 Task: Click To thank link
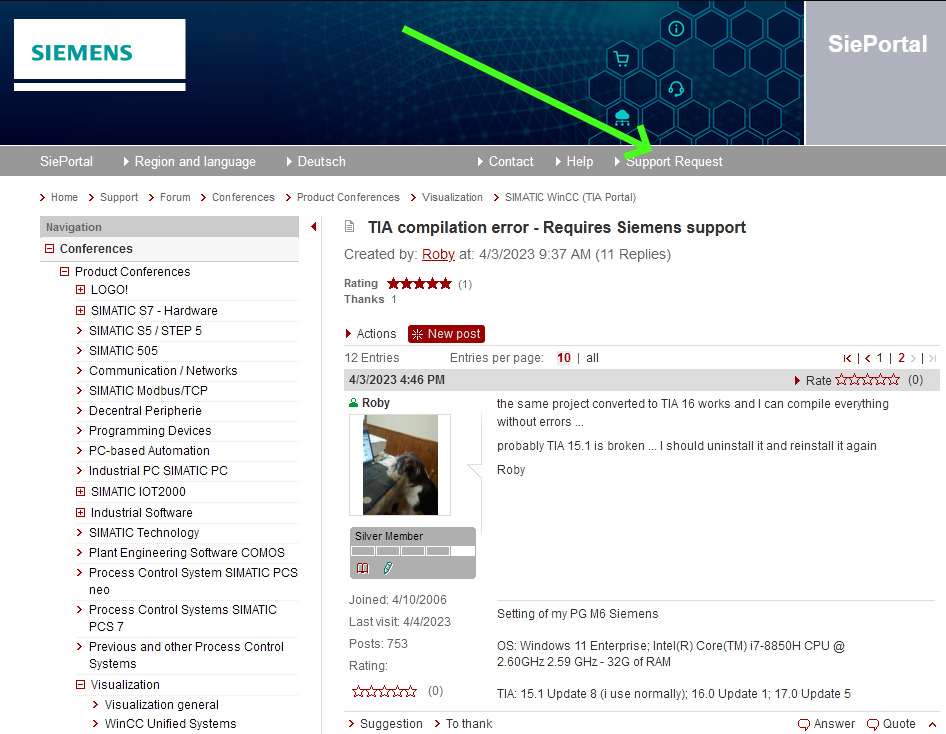469,724
